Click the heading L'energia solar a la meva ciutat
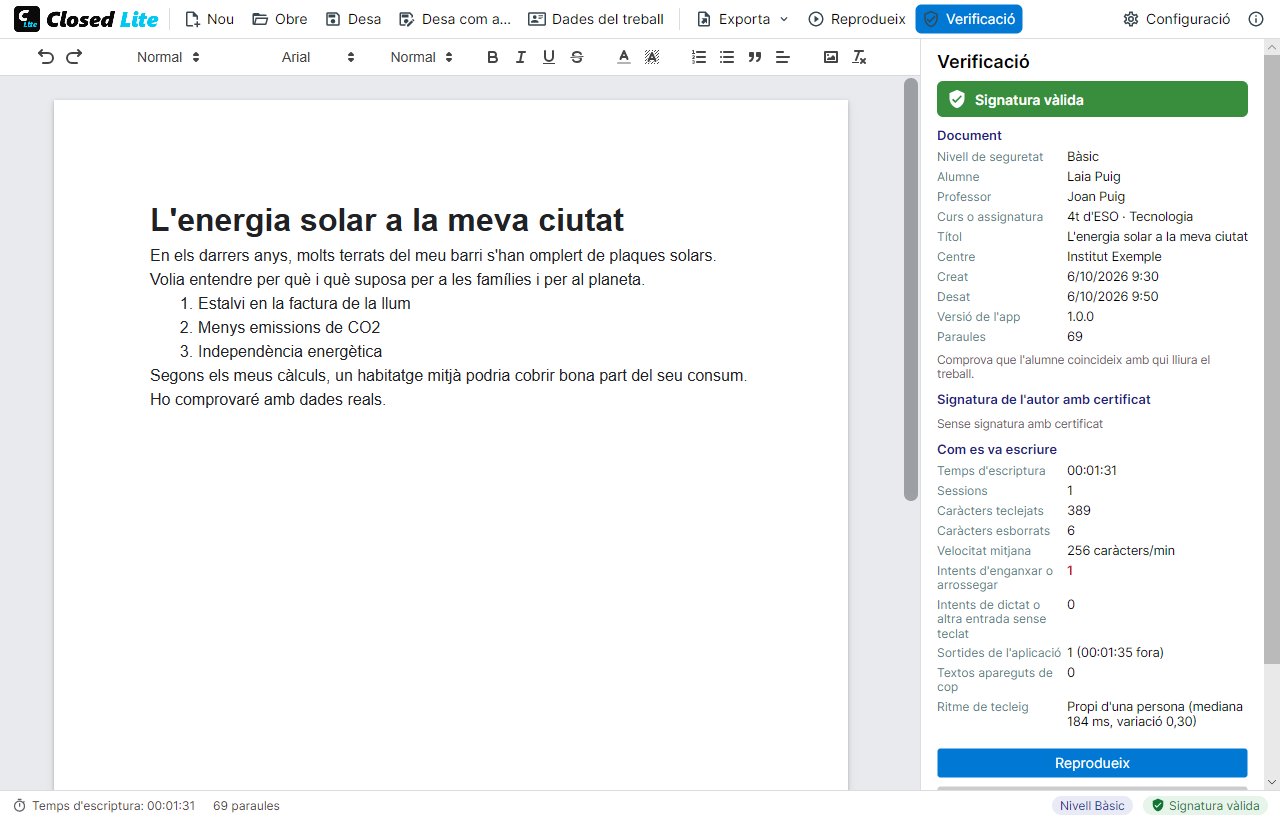 click(387, 220)
